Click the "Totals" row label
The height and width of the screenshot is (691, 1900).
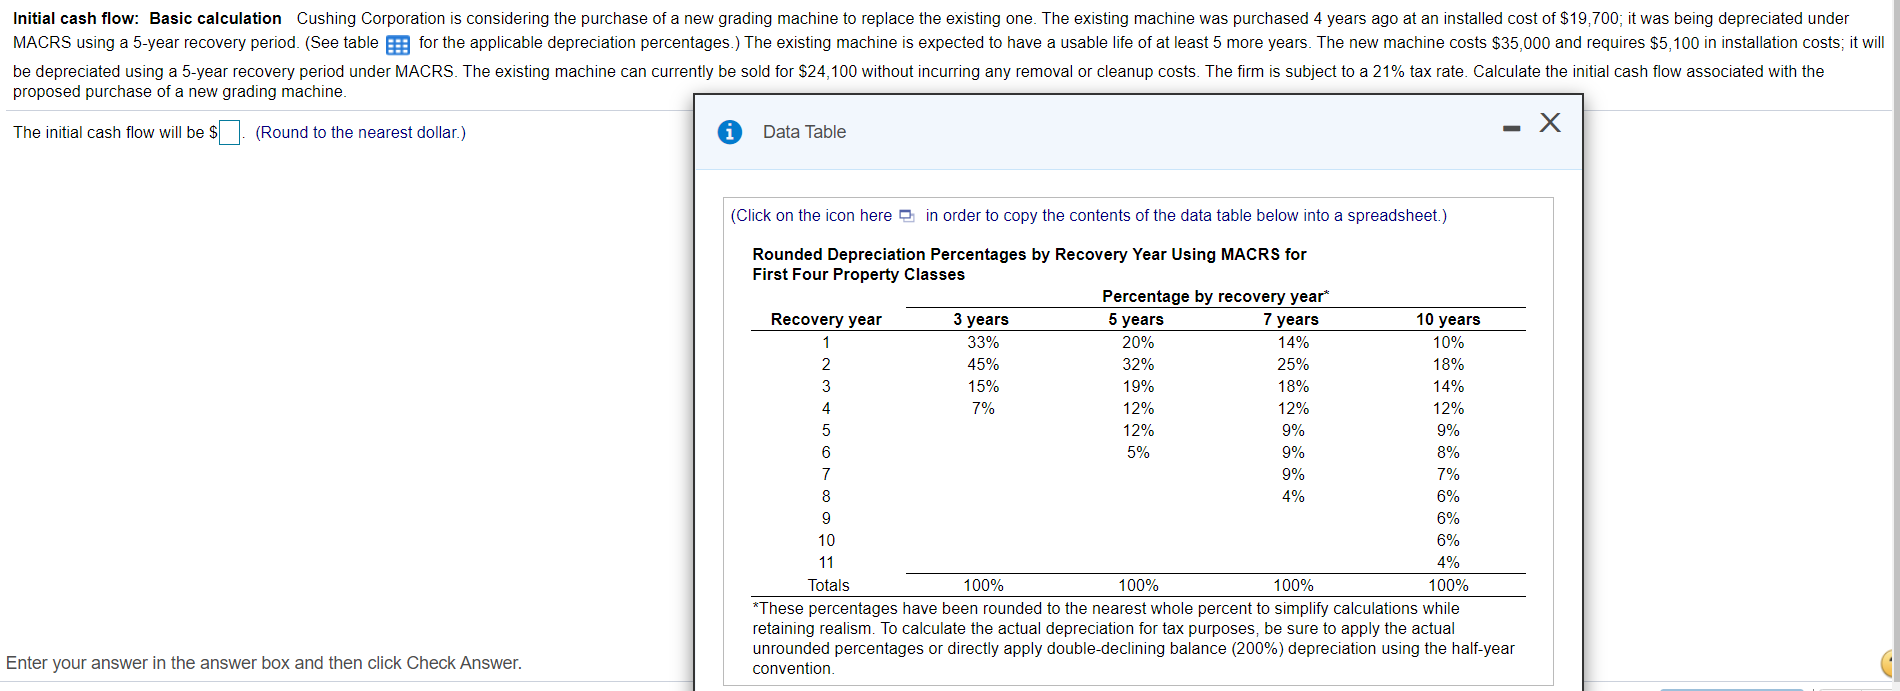(828, 585)
